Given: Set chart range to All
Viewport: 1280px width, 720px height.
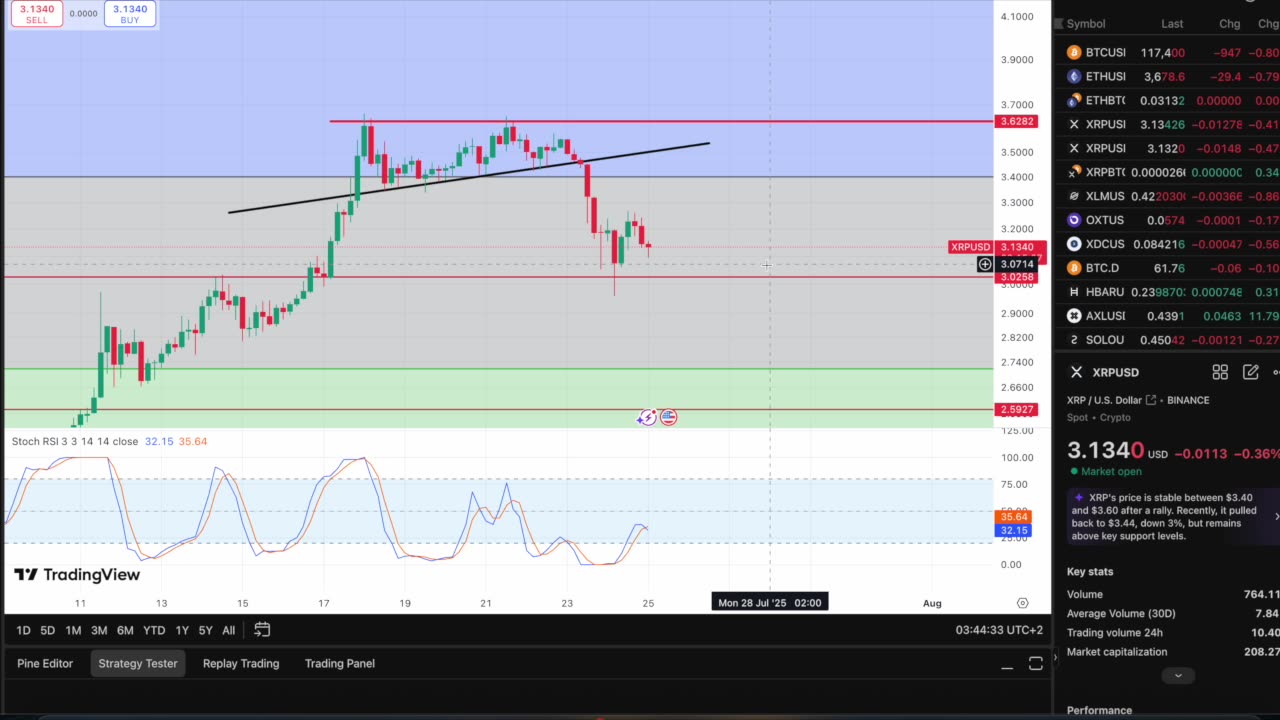Looking at the screenshot, I should click(228, 630).
